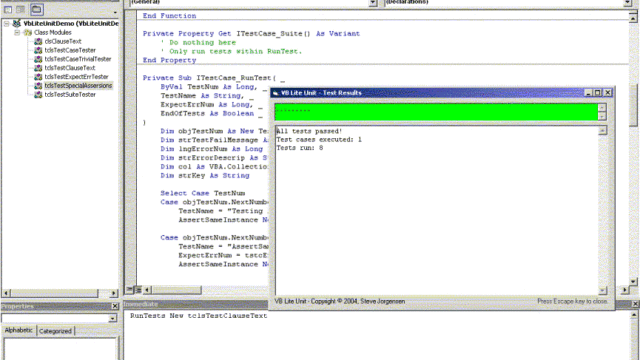The image size is (640, 360).
Task: Select tclsTestSpecialAssersions in the project tree
Action: (x=78, y=86)
